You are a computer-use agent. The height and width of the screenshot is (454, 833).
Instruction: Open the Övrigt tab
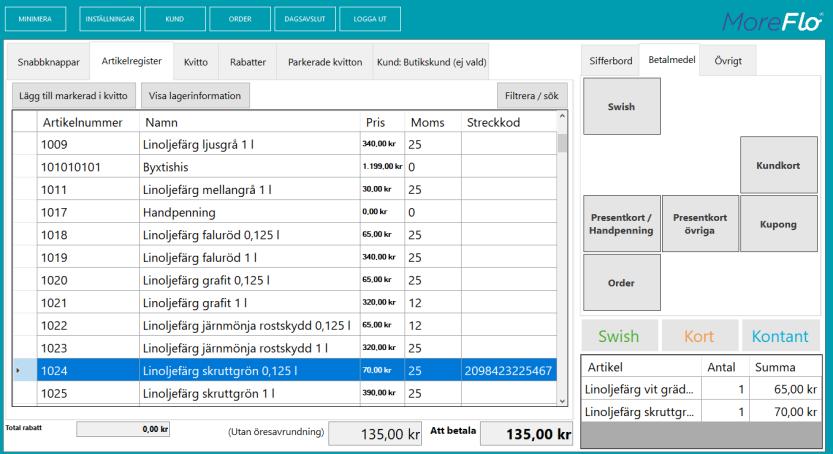pos(728,61)
